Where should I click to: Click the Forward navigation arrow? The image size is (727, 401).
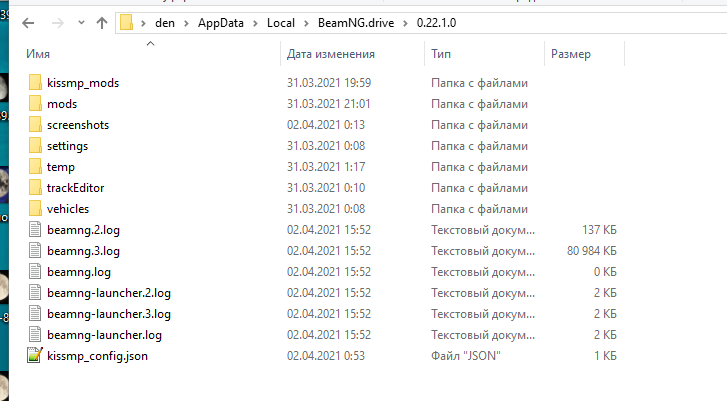coord(57,23)
